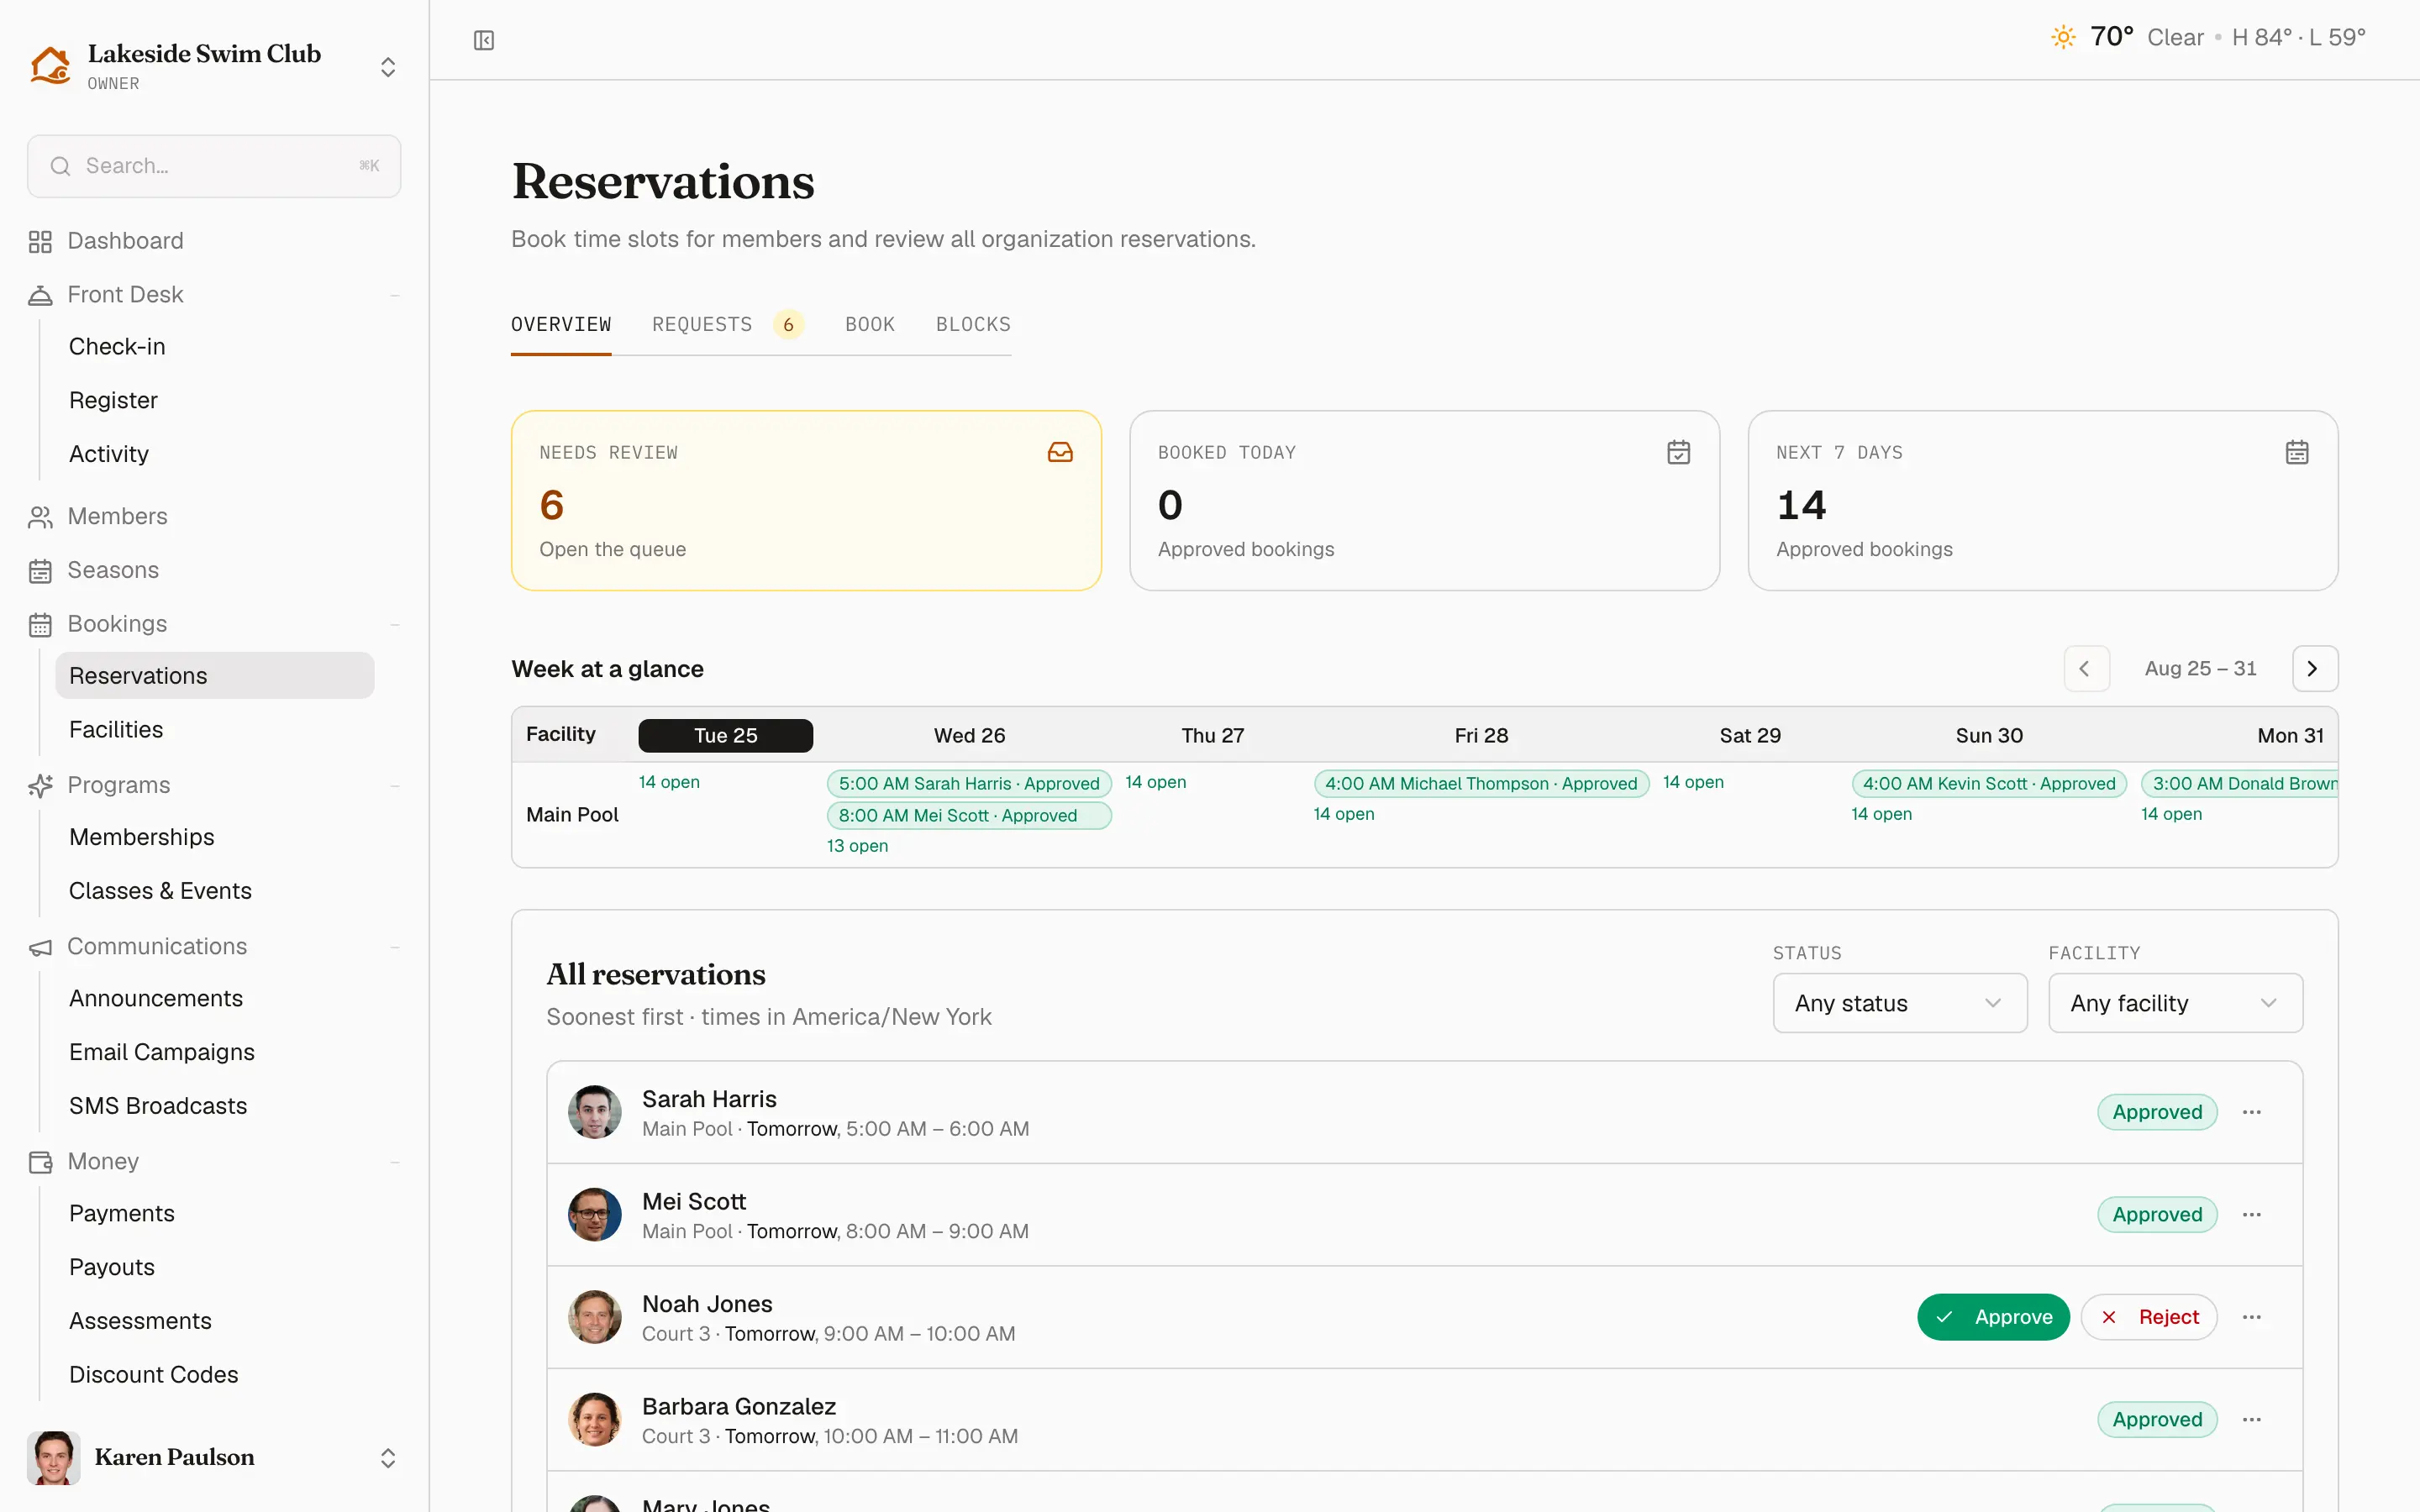Viewport: 2420px width, 1512px height.
Task: Go to next week with right arrow
Action: [2314, 669]
